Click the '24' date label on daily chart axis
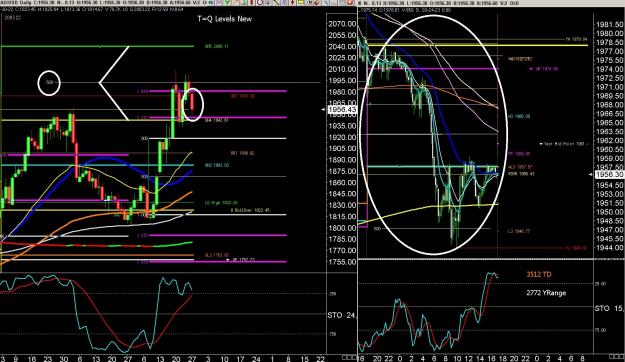 tap(256, 359)
